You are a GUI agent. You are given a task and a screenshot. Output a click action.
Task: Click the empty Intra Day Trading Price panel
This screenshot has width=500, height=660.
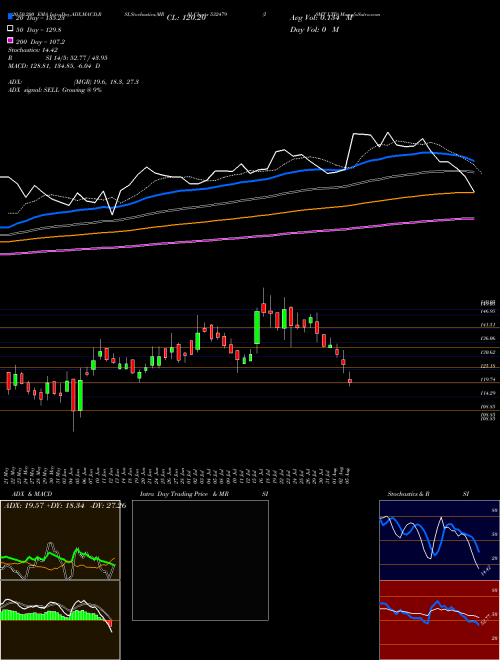tap(200, 560)
